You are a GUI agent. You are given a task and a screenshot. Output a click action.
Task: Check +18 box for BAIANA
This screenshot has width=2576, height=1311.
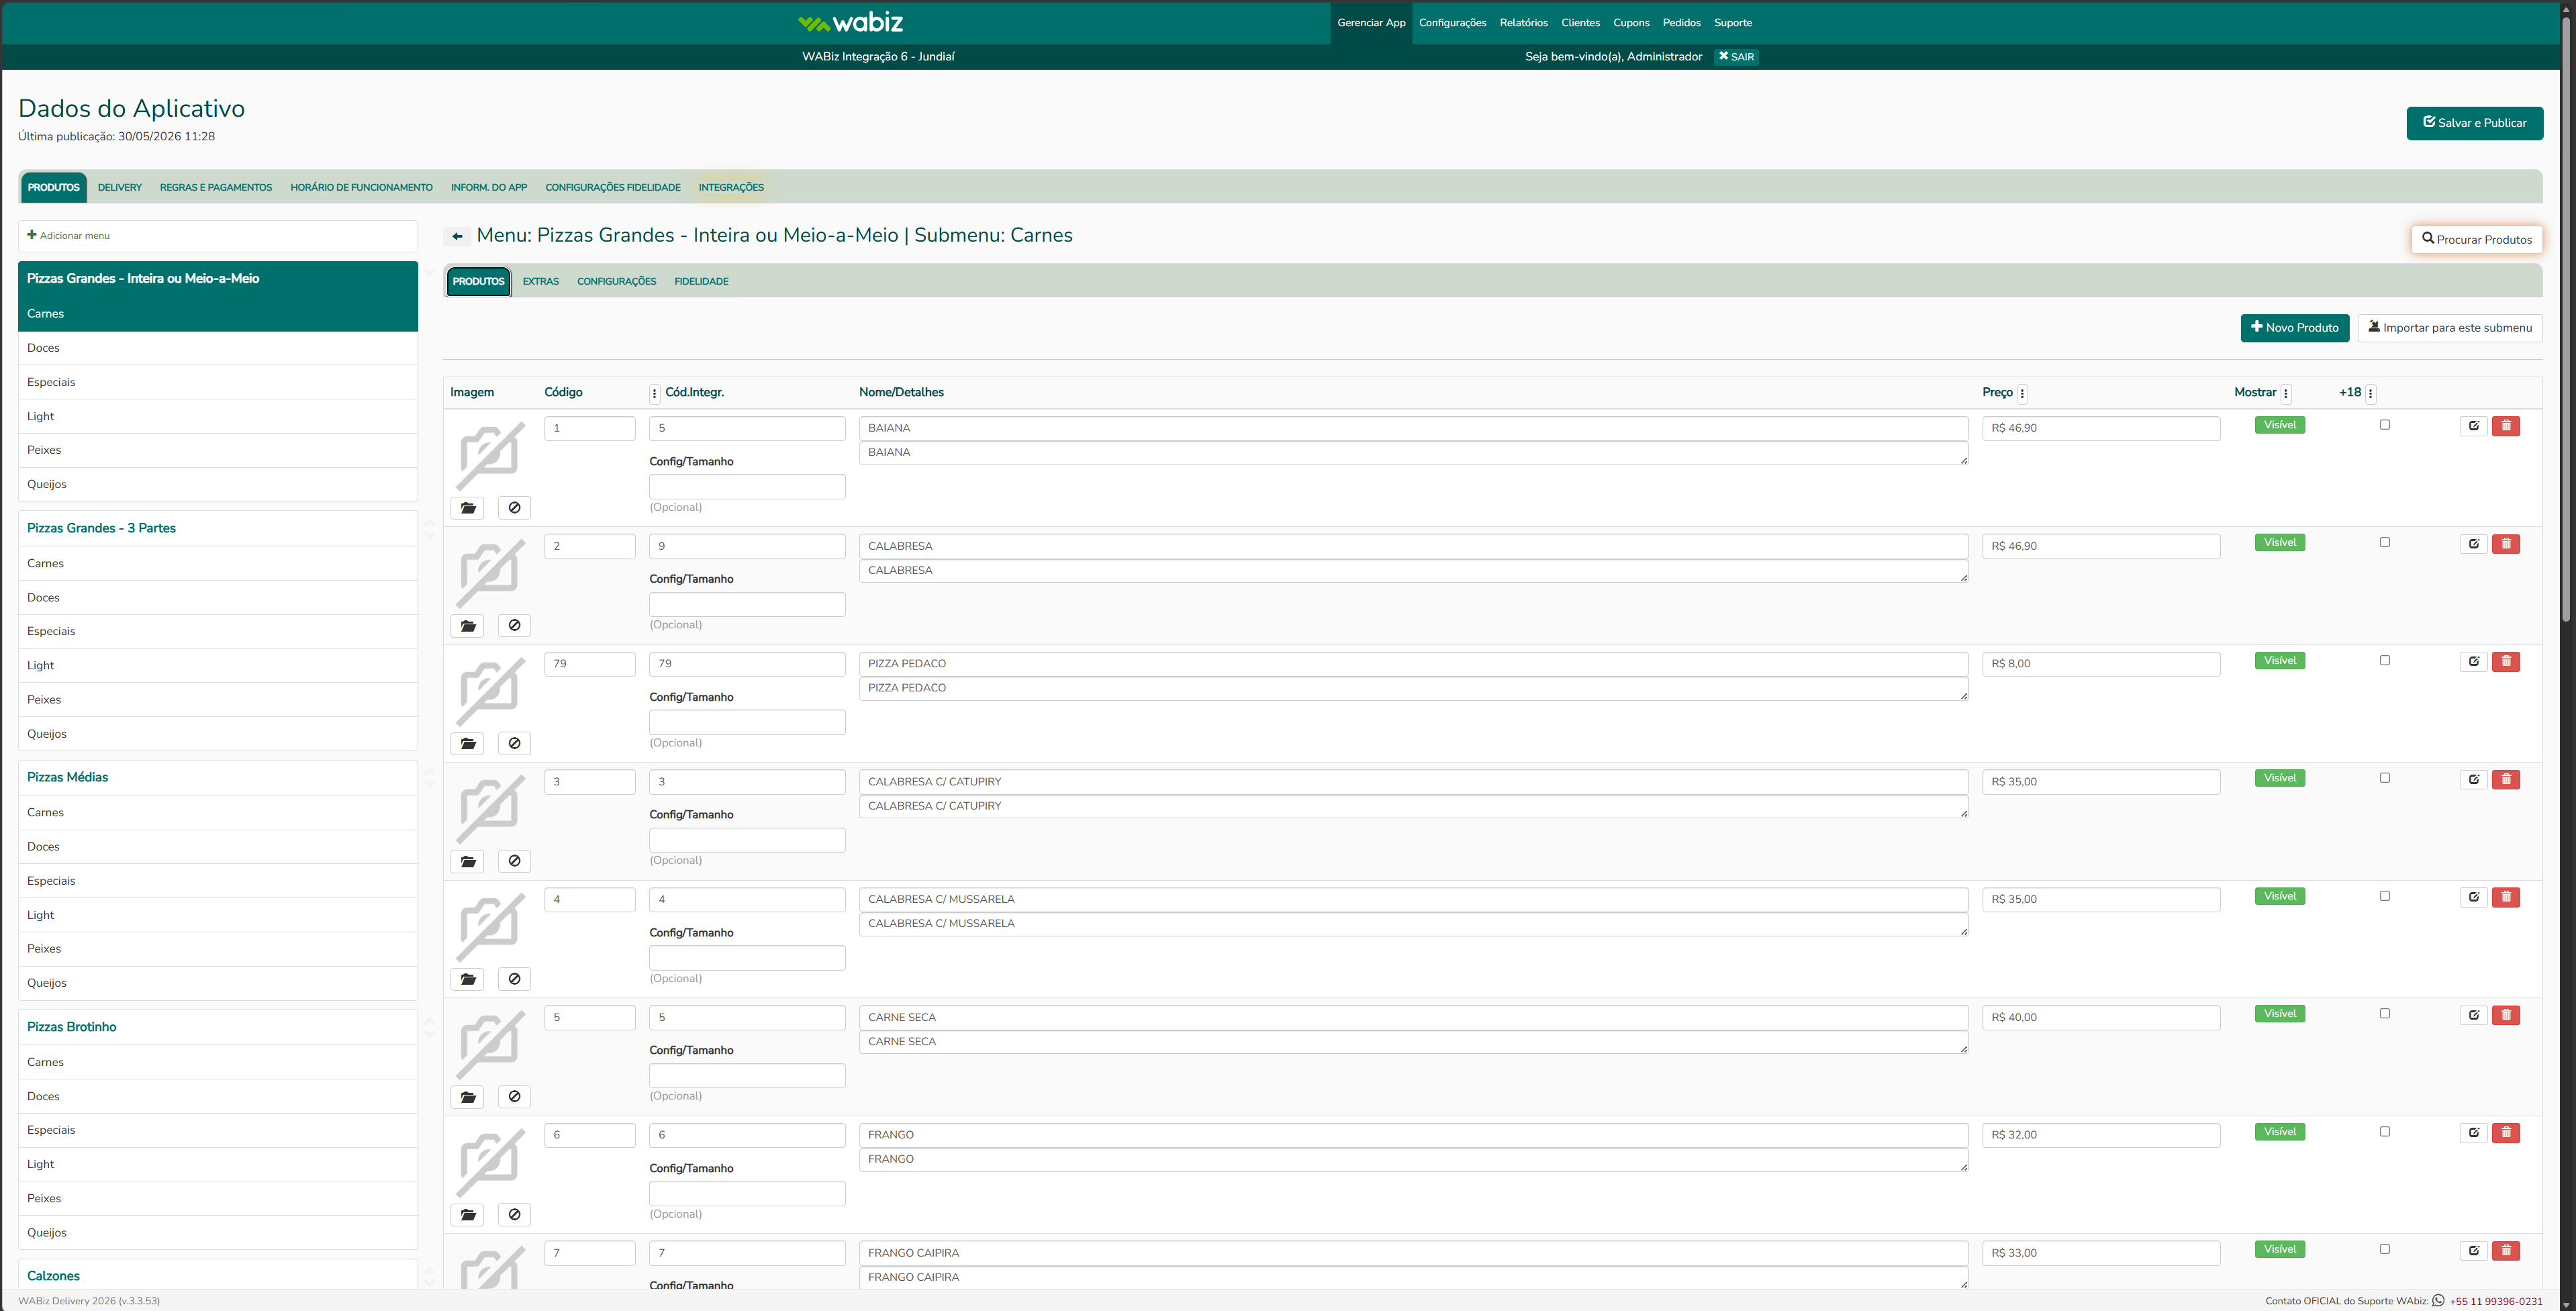(2385, 425)
